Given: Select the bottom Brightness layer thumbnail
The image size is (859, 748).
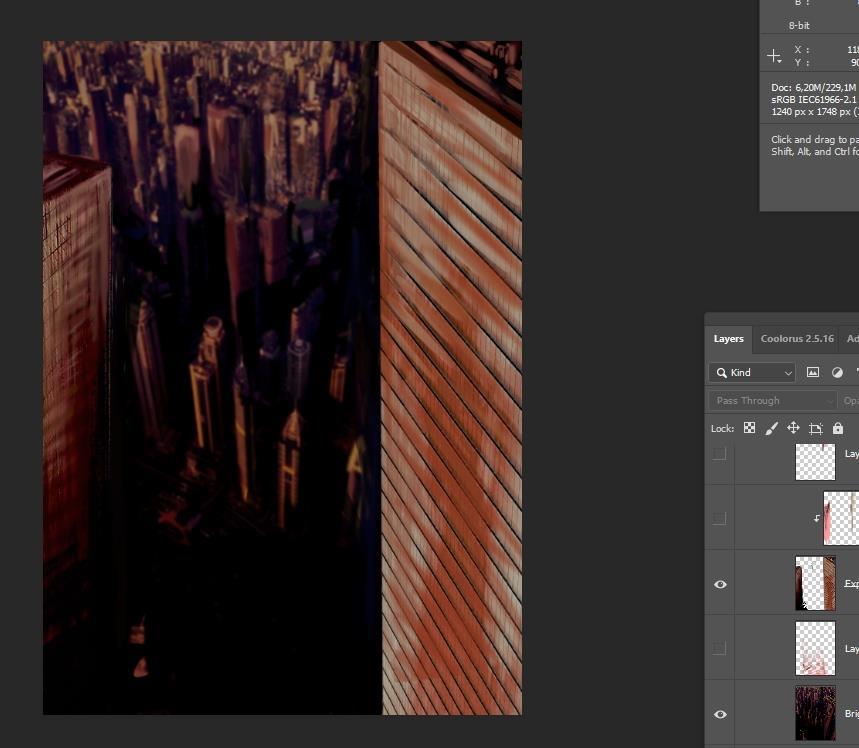Looking at the screenshot, I should (x=815, y=714).
